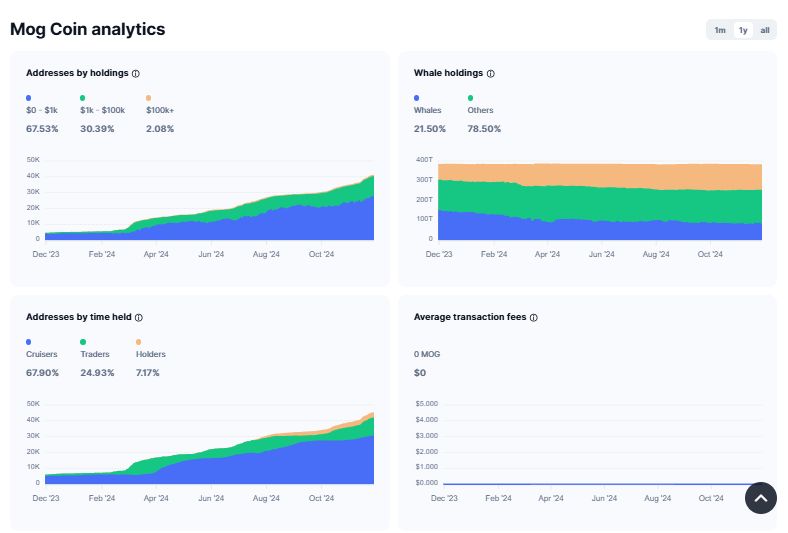Toggle the Cruisers legend series
The image size is (788, 533).
41,354
